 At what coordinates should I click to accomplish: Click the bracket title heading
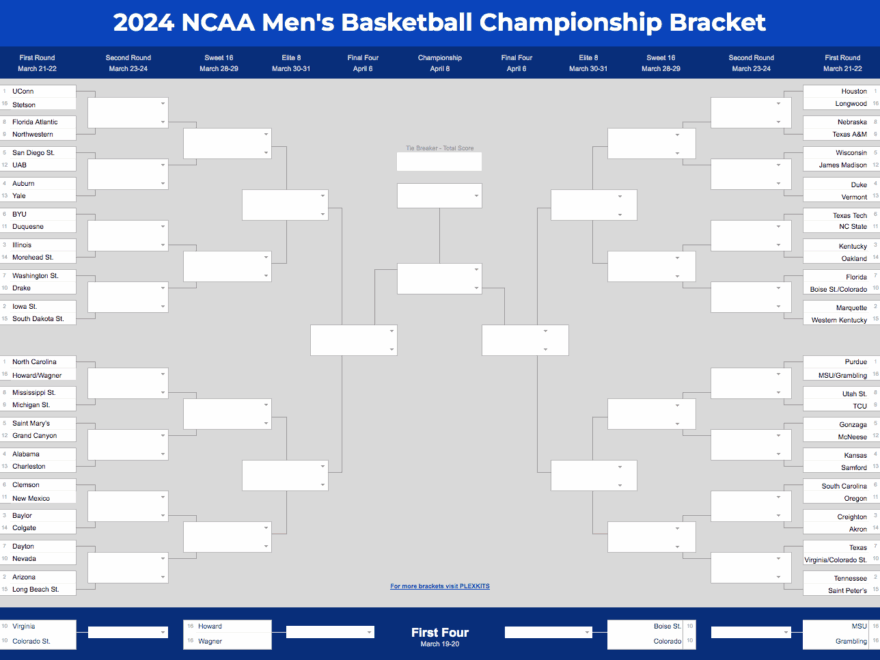point(439,23)
